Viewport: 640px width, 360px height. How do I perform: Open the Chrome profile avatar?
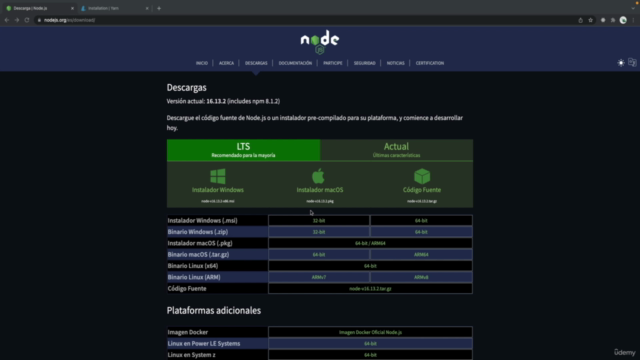tap(623, 20)
